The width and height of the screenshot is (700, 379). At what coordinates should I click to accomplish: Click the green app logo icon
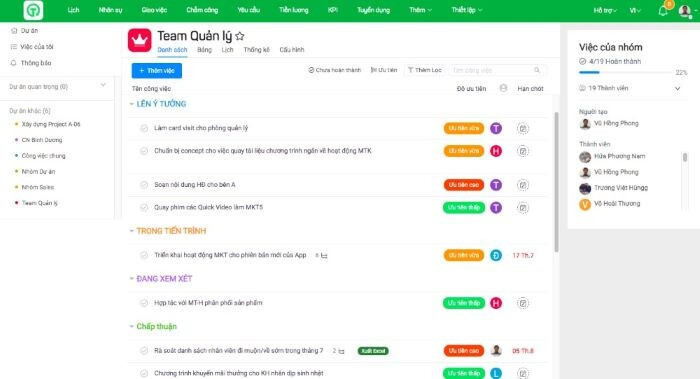point(33,10)
